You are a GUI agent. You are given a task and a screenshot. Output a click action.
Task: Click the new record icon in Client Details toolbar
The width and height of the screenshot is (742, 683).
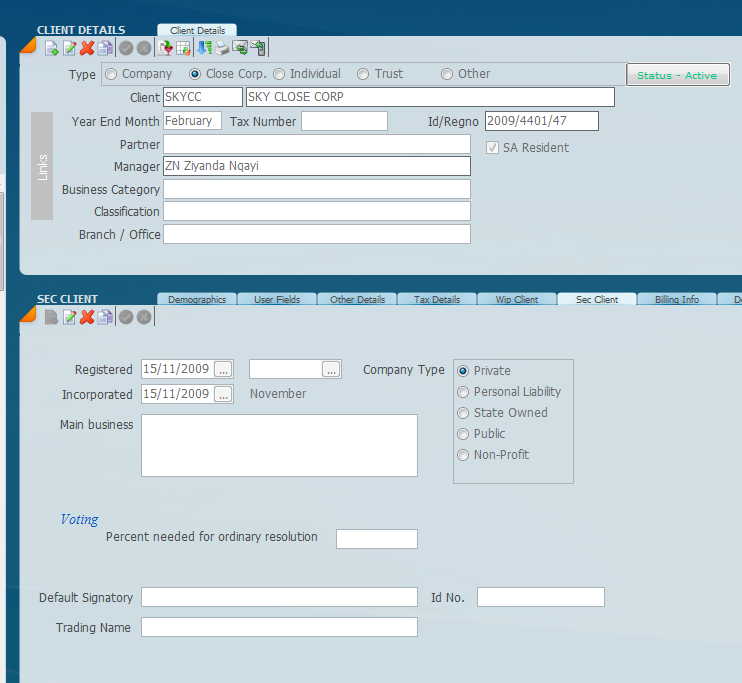click(x=52, y=48)
